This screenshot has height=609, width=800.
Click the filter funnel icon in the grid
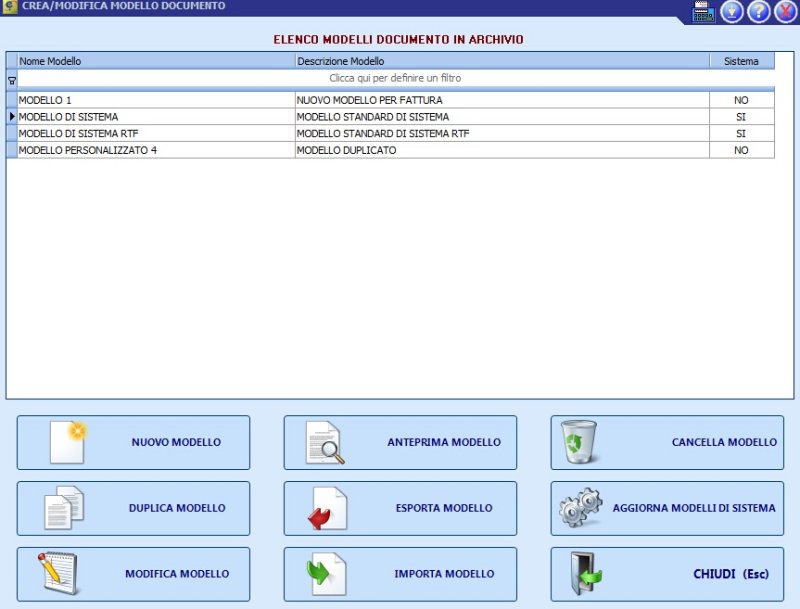click(x=12, y=80)
